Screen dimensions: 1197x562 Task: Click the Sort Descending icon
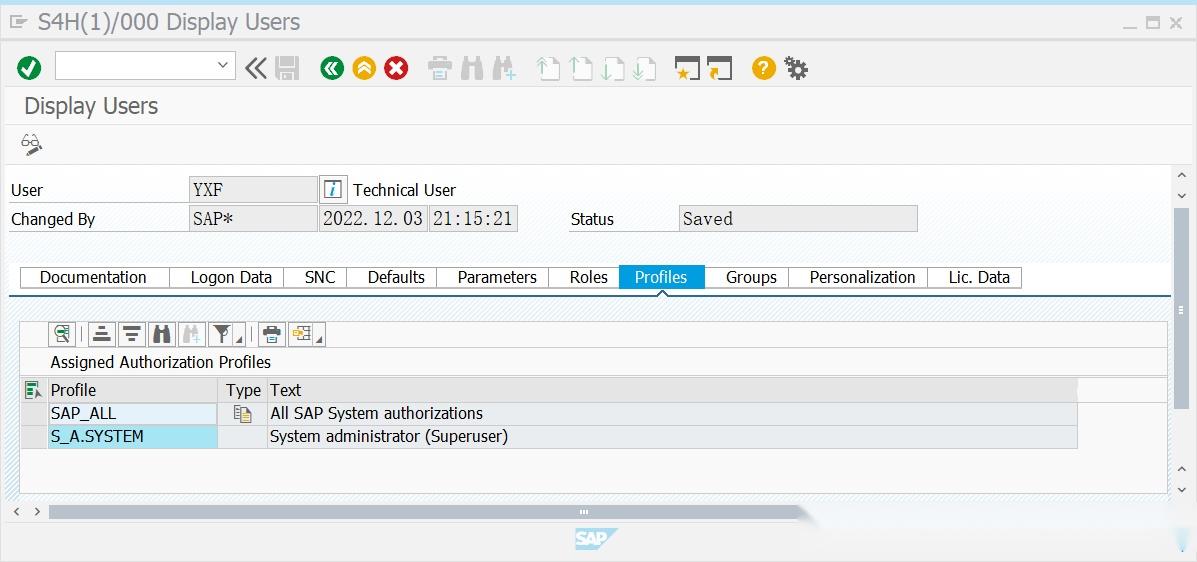pos(131,334)
